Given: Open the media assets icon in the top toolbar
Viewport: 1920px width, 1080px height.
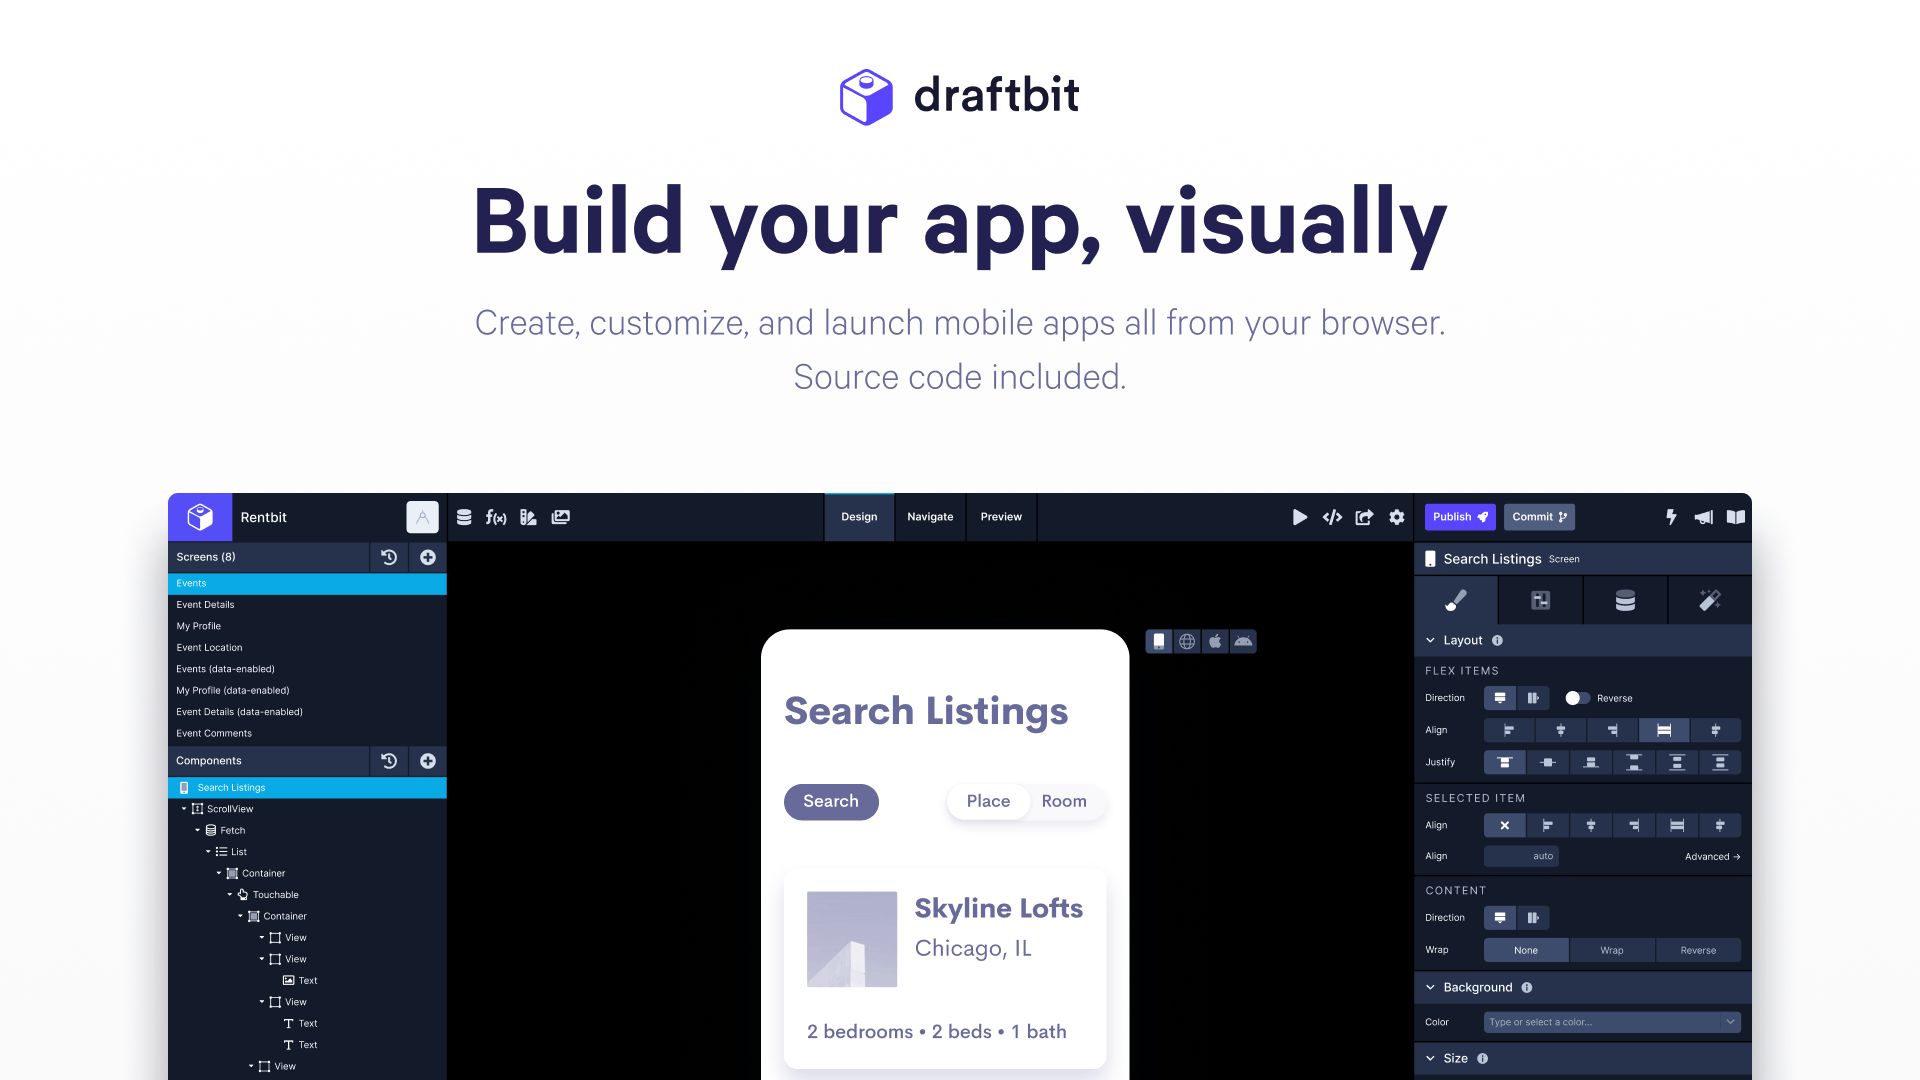Looking at the screenshot, I should click(x=560, y=517).
